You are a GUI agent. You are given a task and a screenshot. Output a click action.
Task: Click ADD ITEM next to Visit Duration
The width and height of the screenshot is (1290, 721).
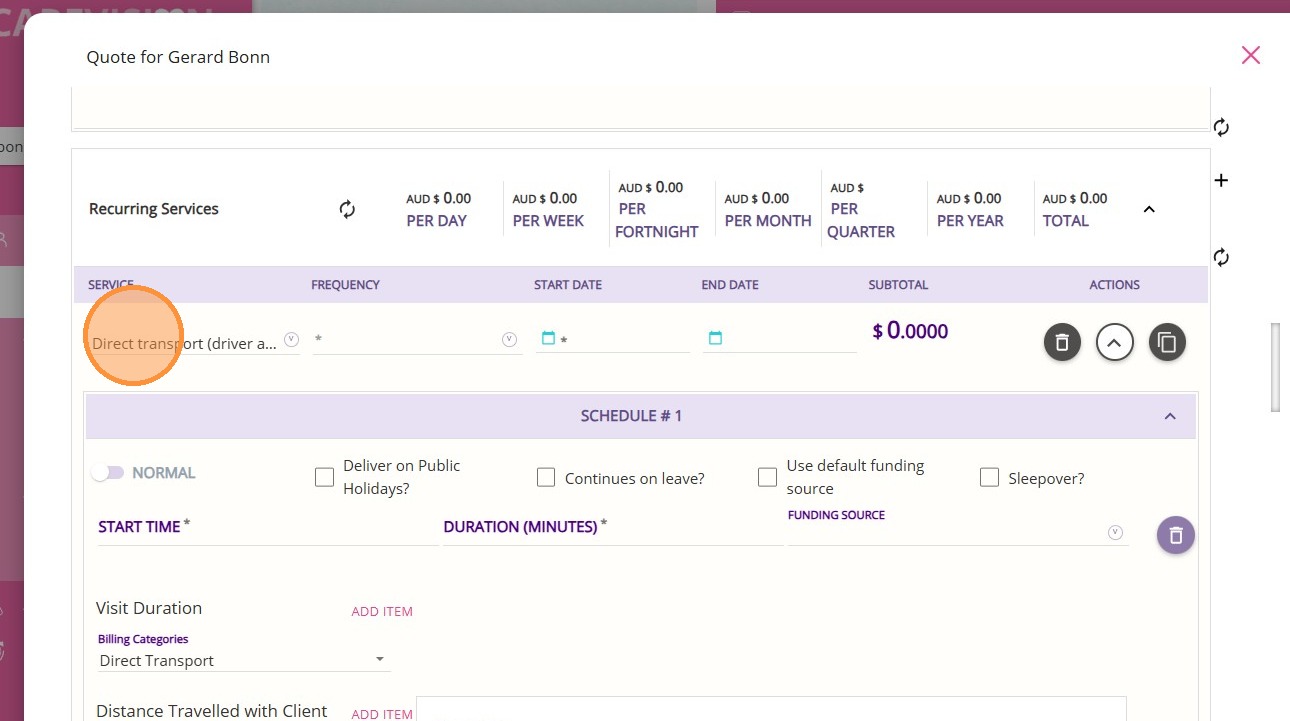pyautogui.click(x=382, y=611)
